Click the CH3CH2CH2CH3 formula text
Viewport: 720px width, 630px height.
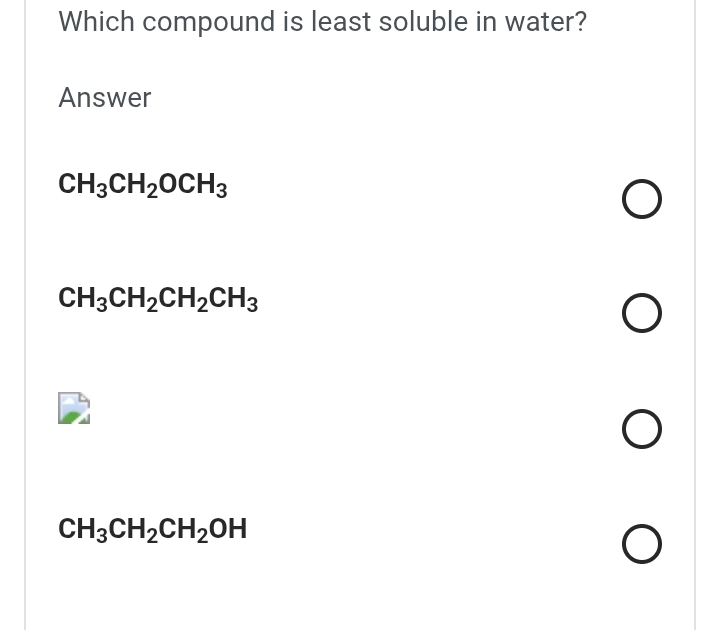[x=158, y=299]
